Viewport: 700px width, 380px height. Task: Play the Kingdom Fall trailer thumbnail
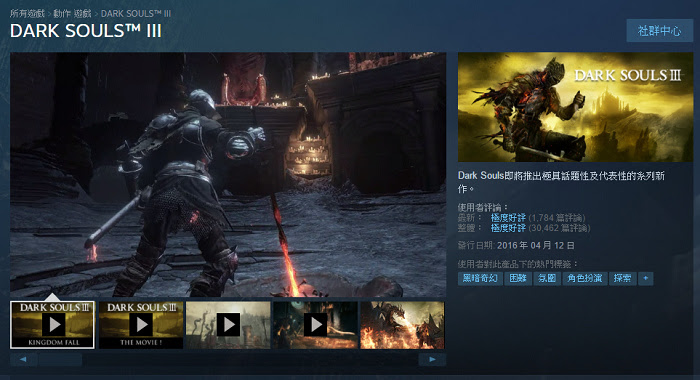pos(52,325)
